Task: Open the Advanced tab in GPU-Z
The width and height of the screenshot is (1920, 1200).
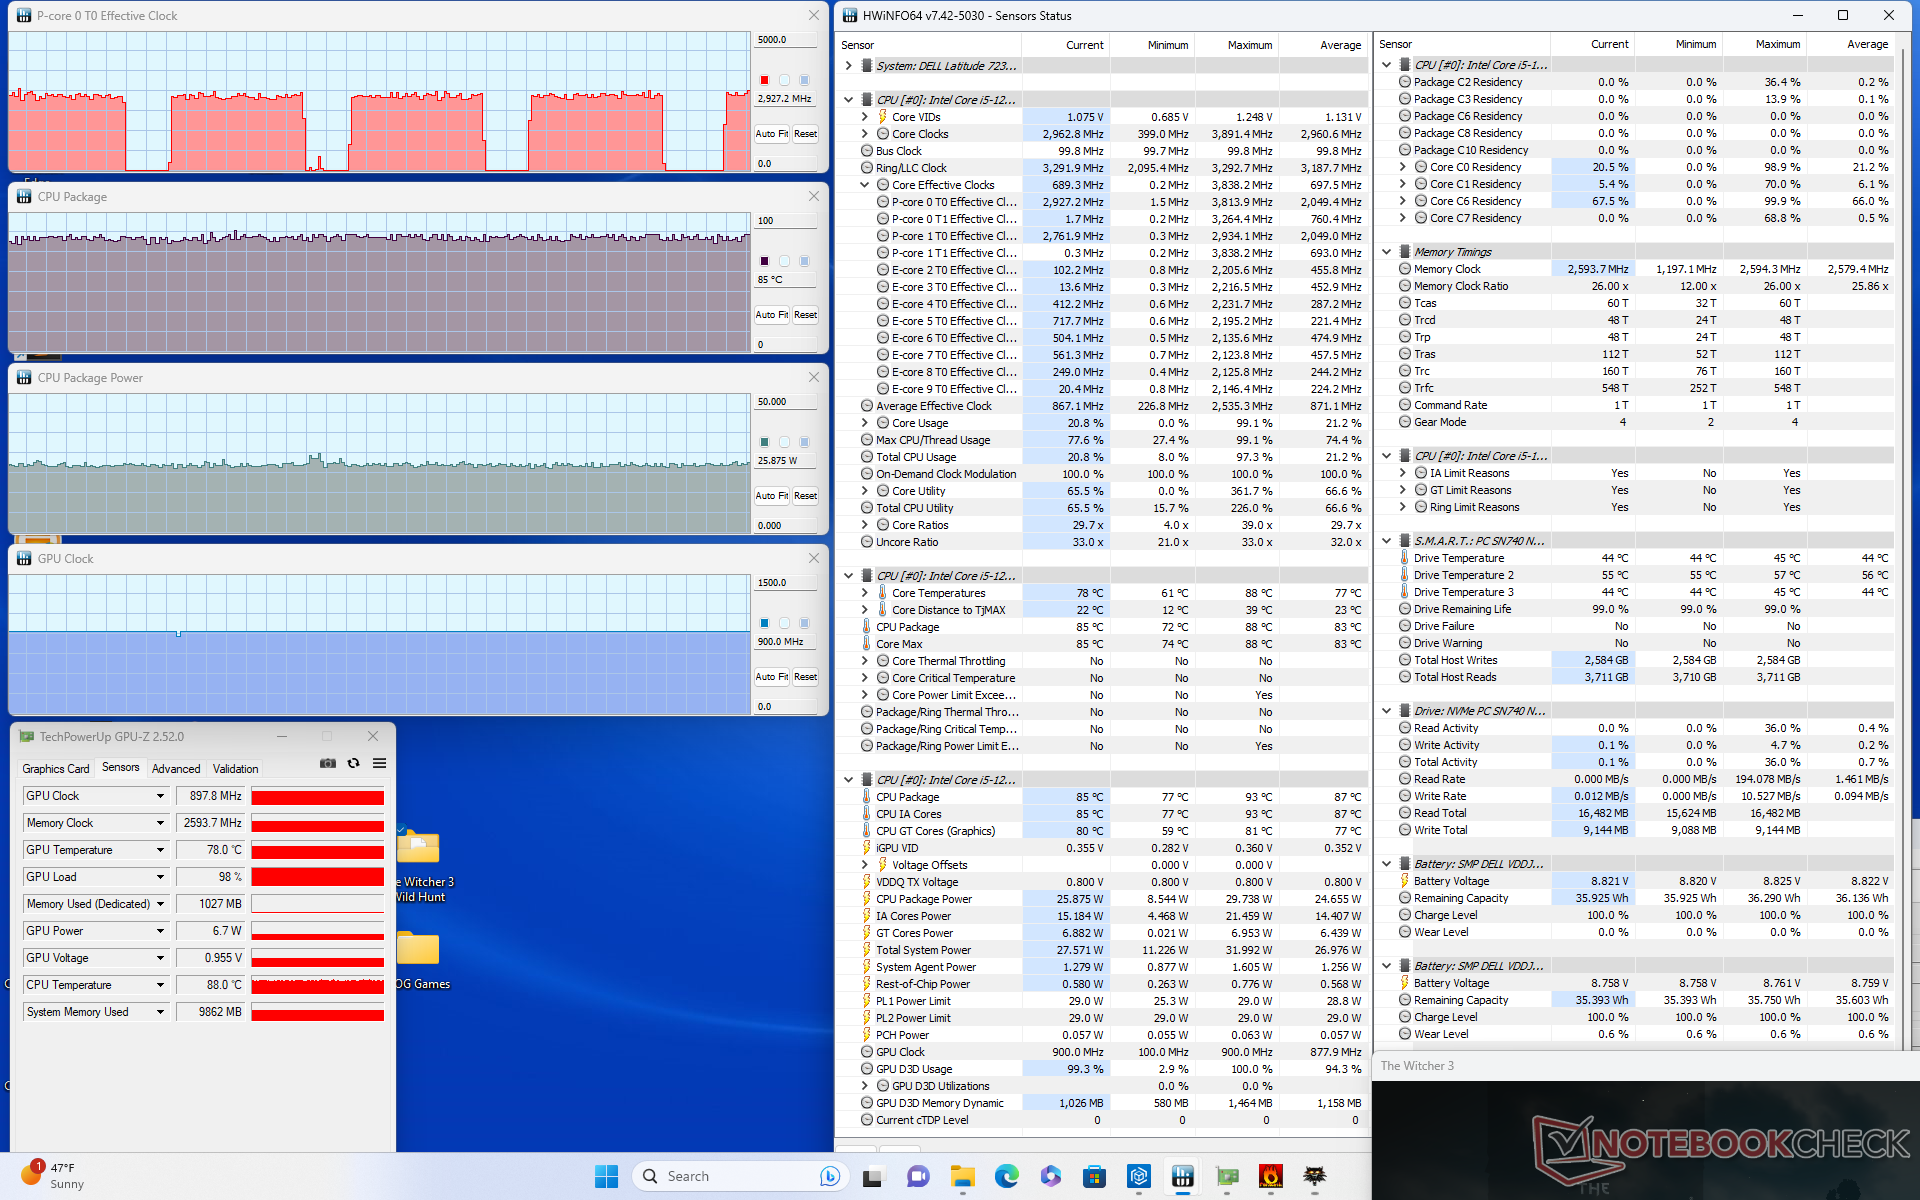Action: [176, 769]
